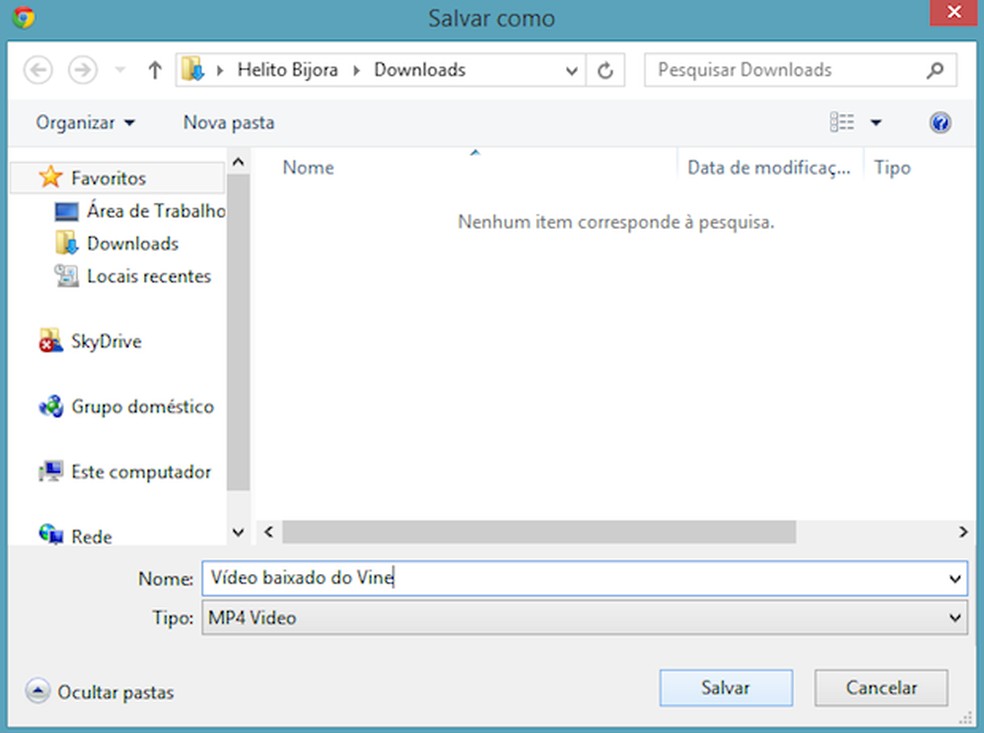Click the Chrome icon in title bar
This screenshot has height=733, width=984.
[23, 18]
